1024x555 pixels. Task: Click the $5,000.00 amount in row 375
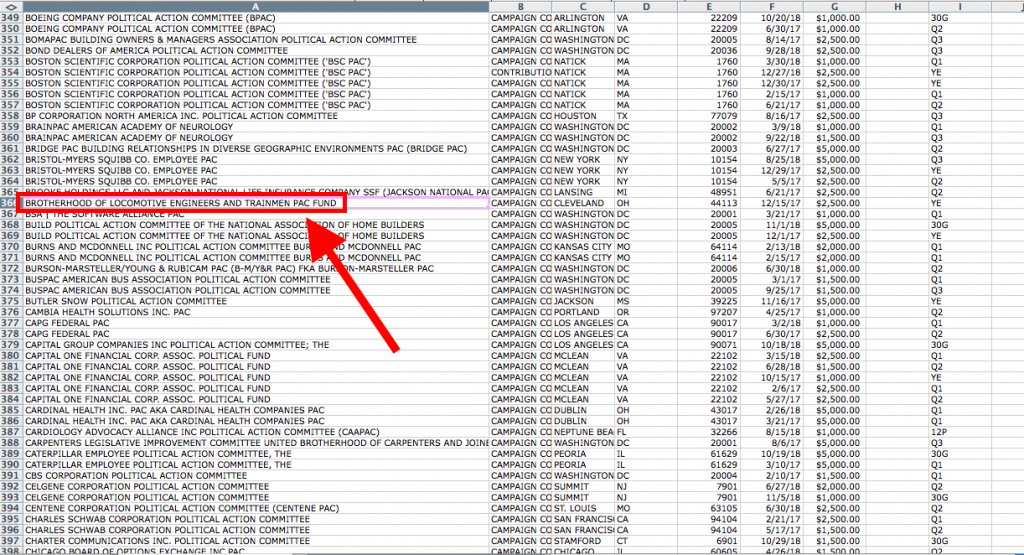point(835,301)
